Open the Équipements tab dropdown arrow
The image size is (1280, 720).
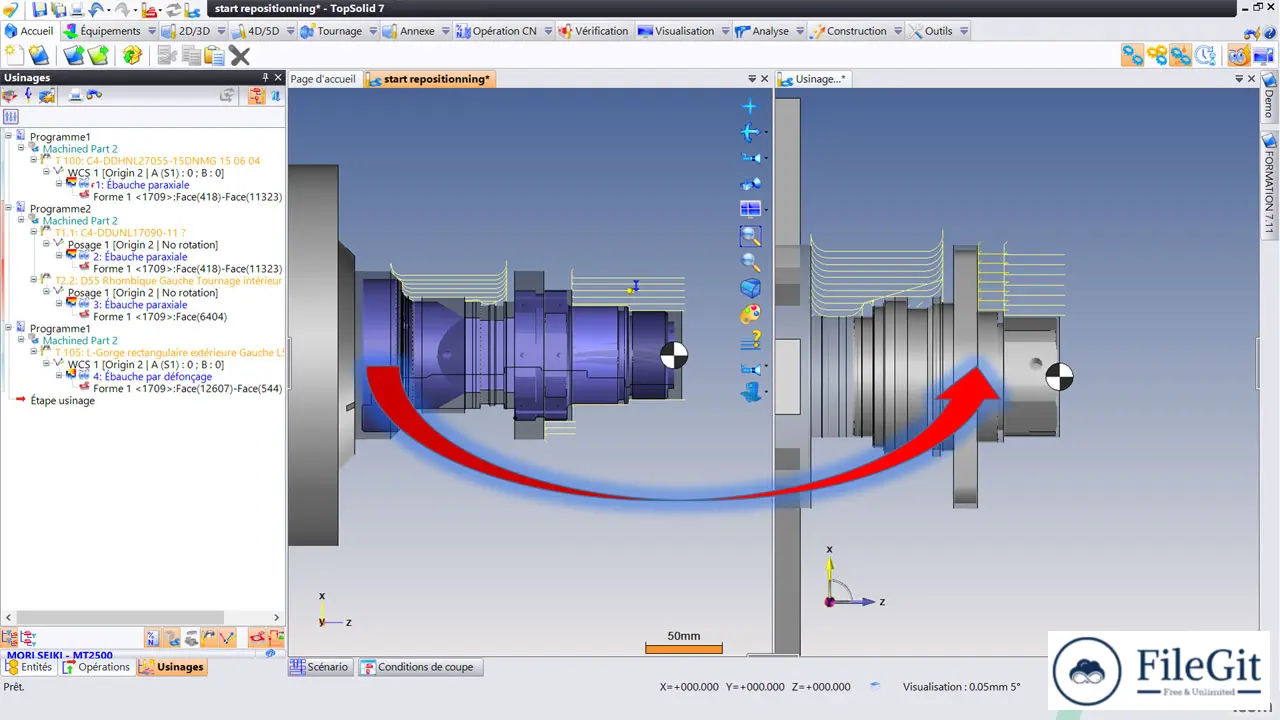pyautogui.click(x=152, y=31)
